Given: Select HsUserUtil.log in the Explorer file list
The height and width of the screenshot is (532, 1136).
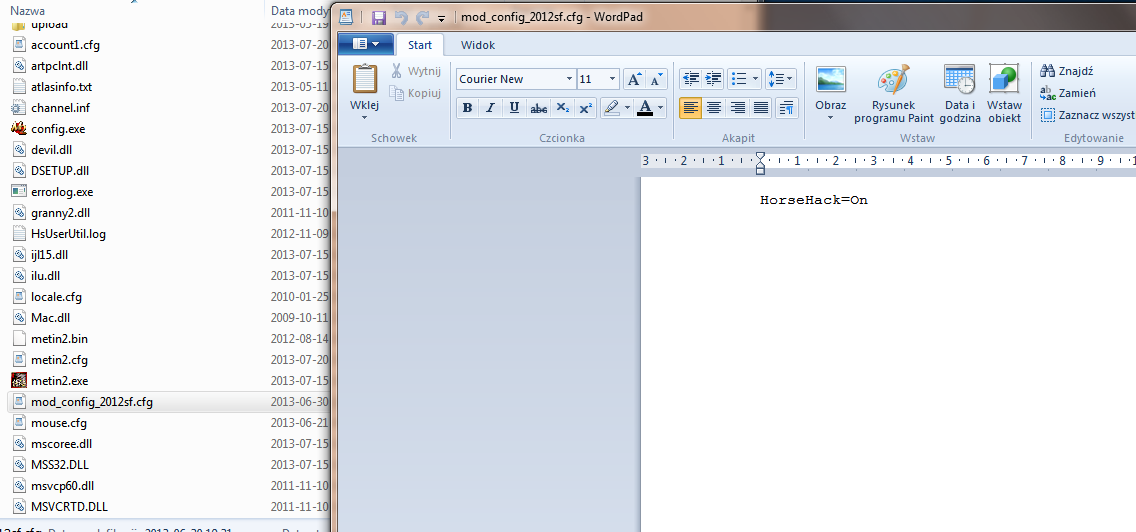Looking at the screenshot, I should (69, 234).
